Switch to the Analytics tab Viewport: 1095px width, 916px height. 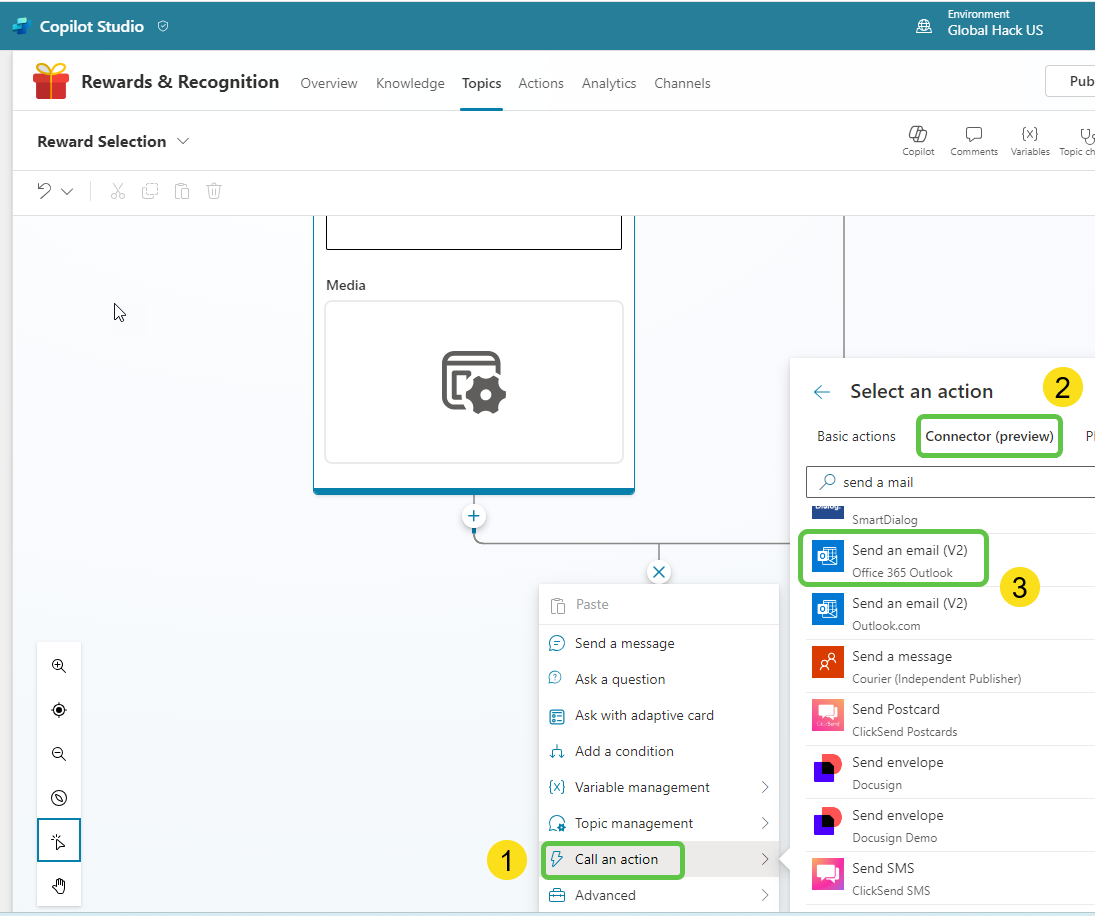pos(609,83)
